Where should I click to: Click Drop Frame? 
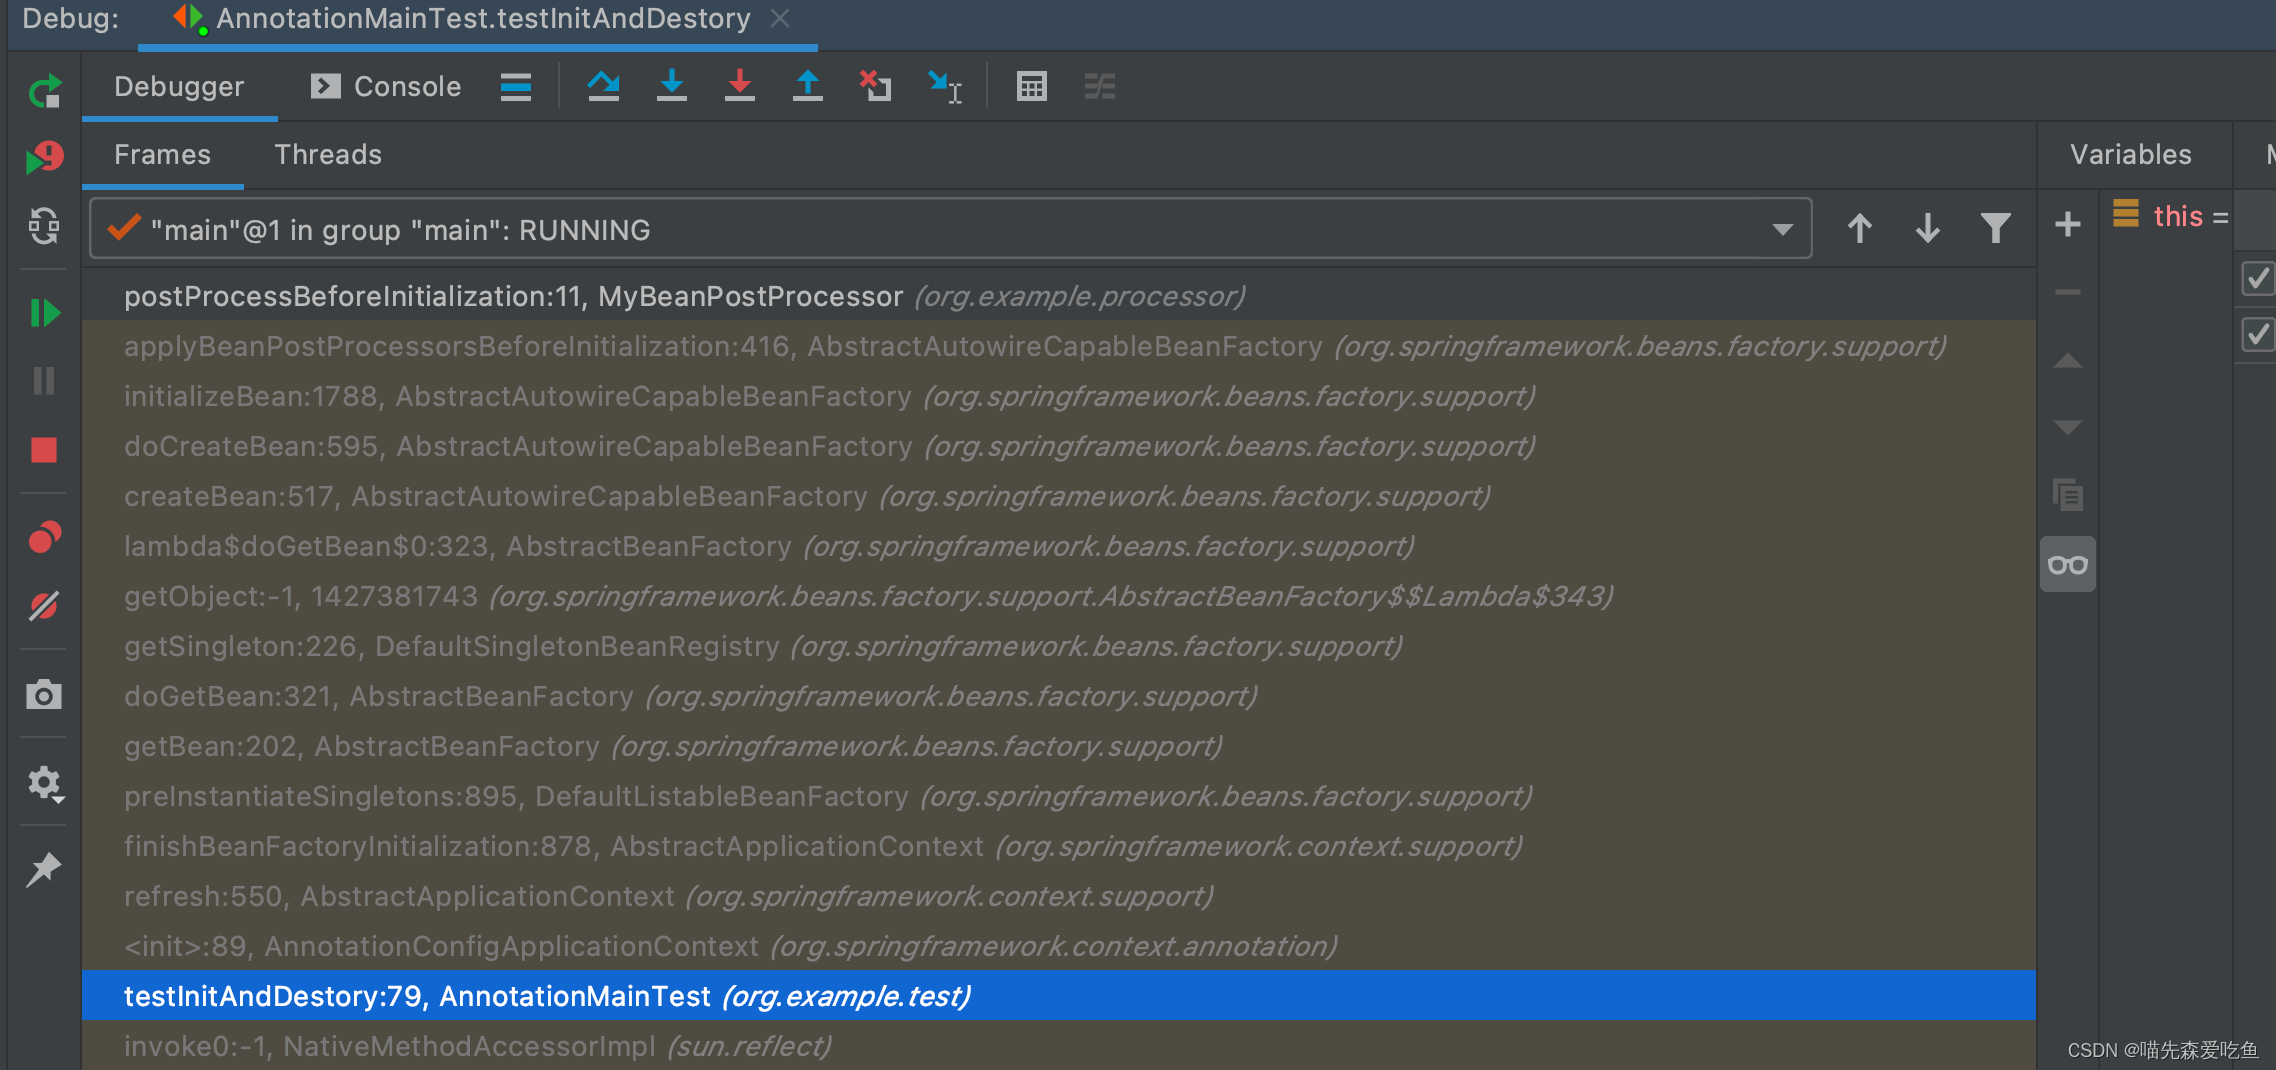pyautogui.click(x=876, y=86)
